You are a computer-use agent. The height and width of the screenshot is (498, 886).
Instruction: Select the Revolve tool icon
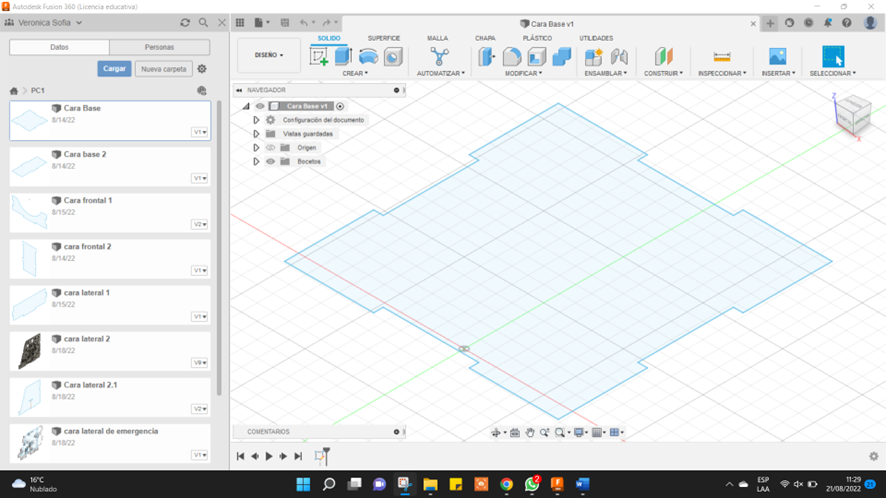coord(368,57)
